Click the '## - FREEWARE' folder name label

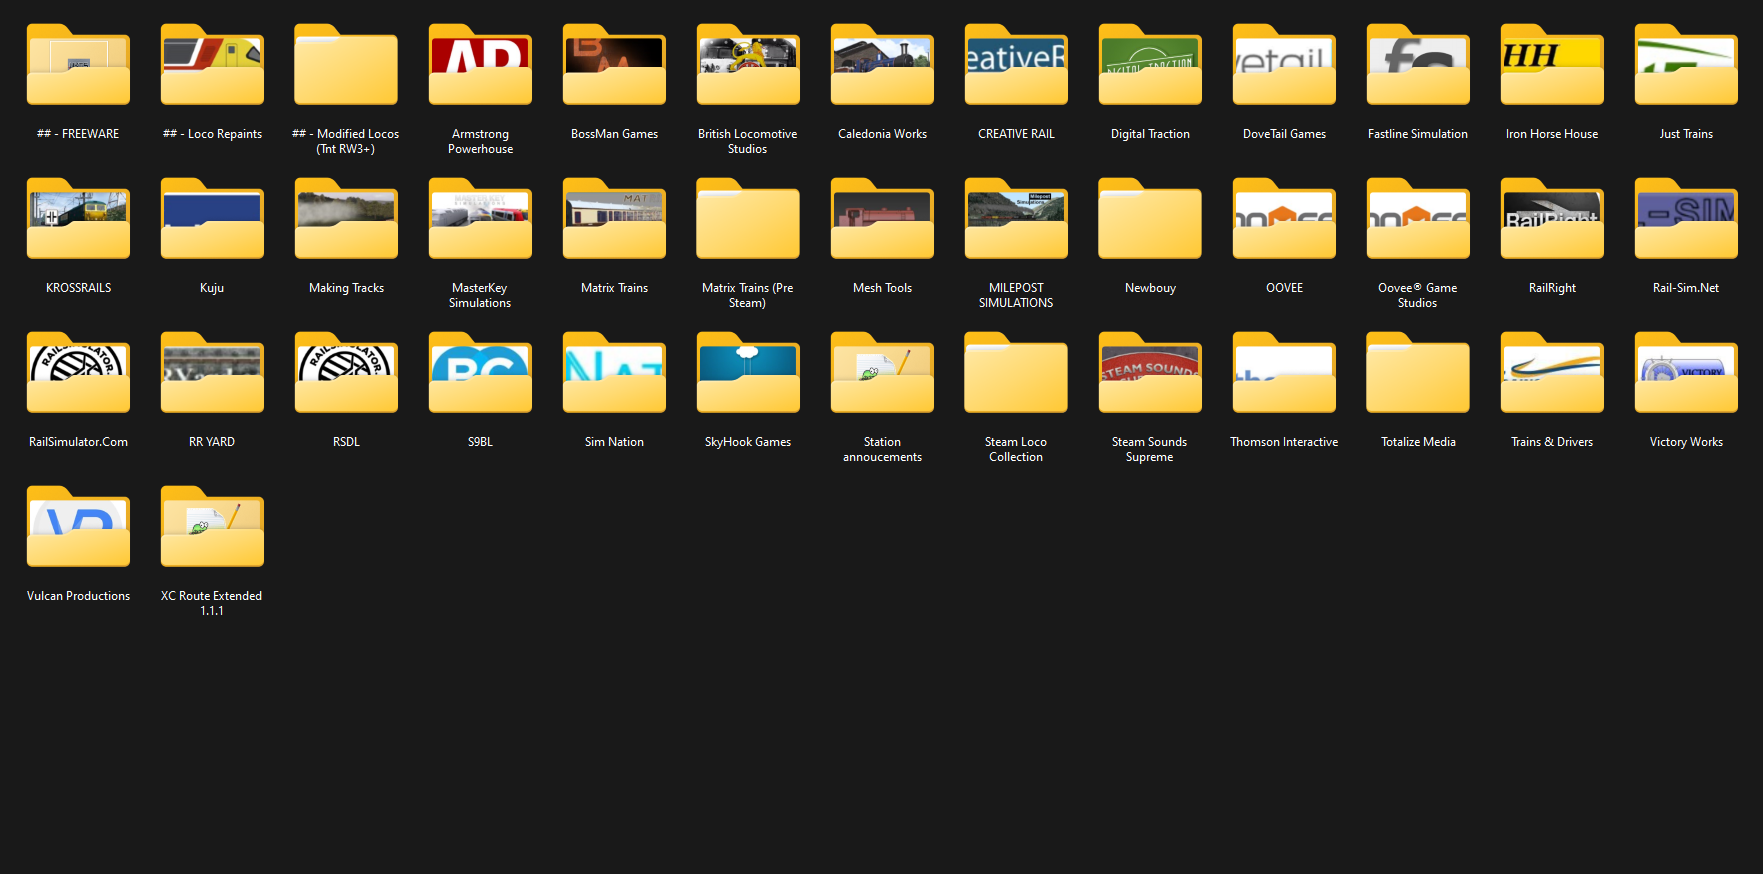pyautogui.click(x=78, y=134)
